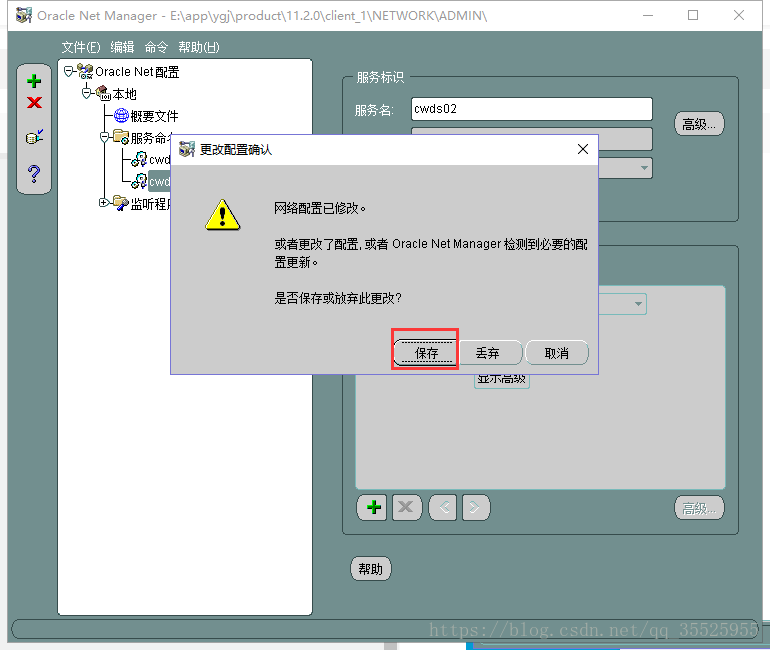Click the blue question mark help icon
Image resolution: width=770 pixels, height=650 pixels.
pos(34,173)
